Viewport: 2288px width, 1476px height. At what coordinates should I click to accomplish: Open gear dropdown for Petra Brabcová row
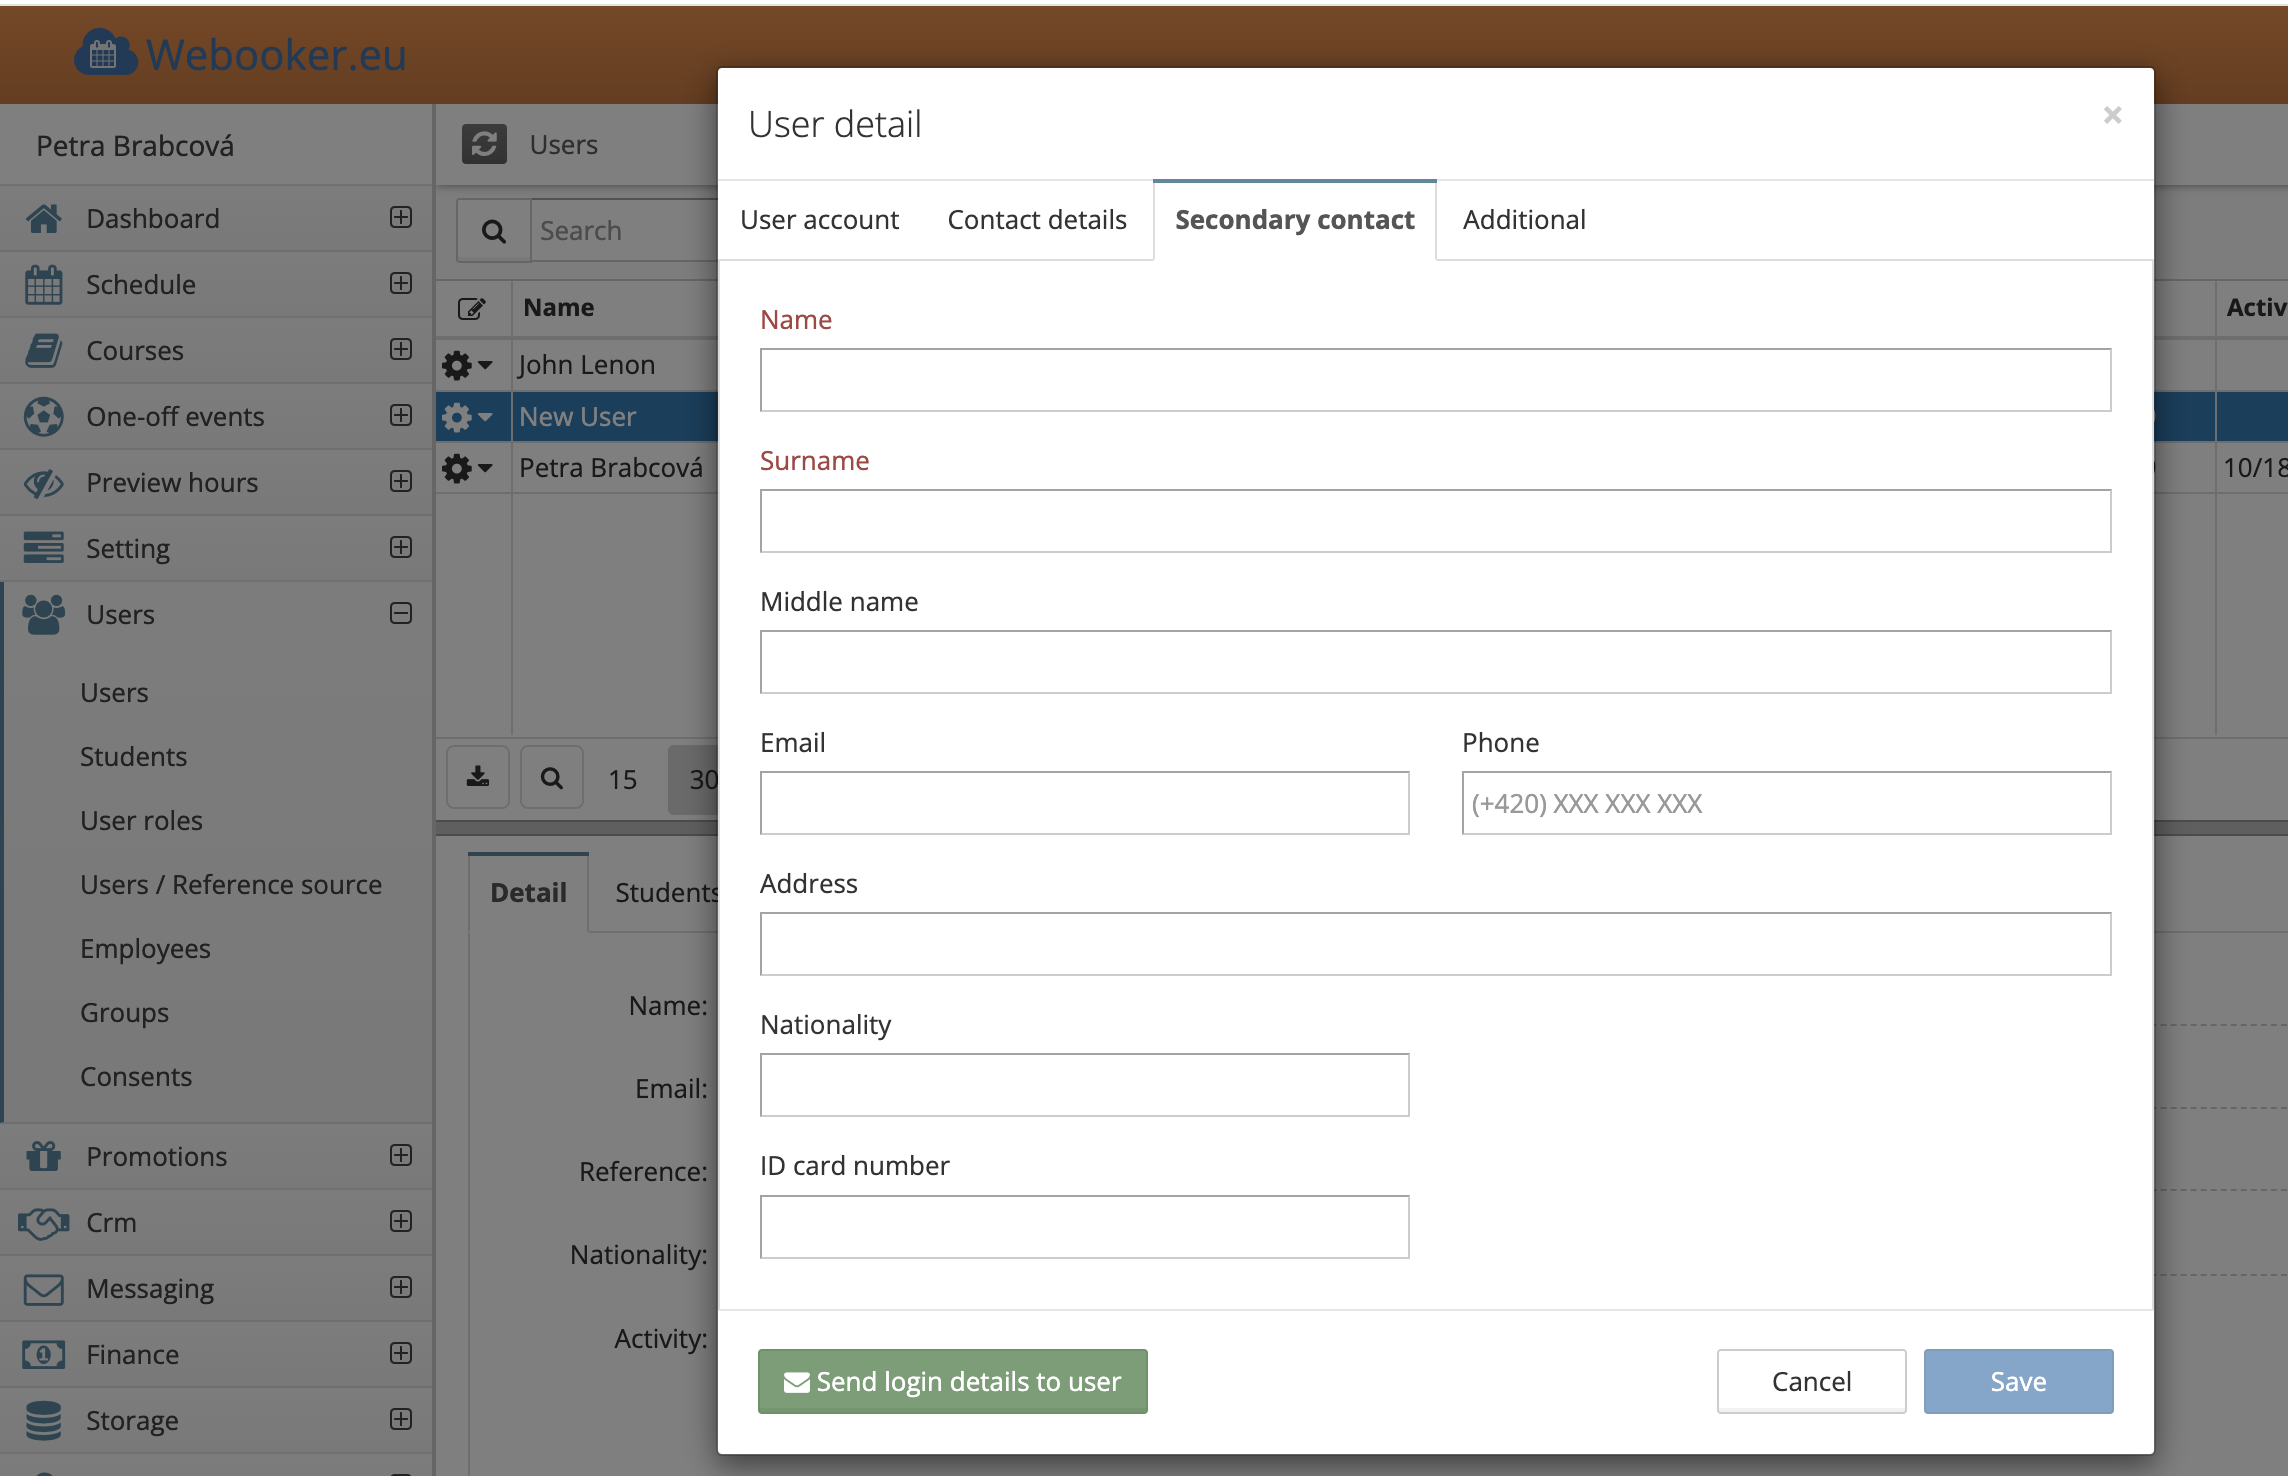(467, 468)
